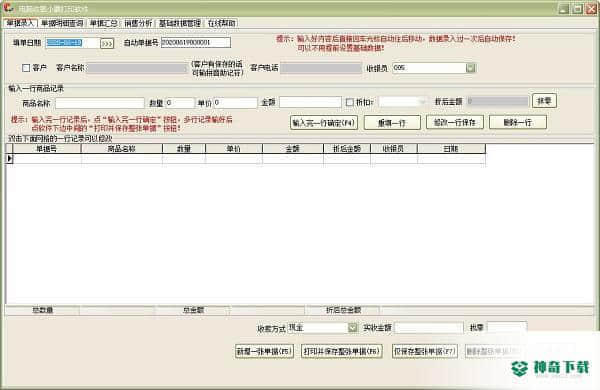Click the 单价 input field
The width and height of the screenshot is (600, 390).
pos(235,103)
